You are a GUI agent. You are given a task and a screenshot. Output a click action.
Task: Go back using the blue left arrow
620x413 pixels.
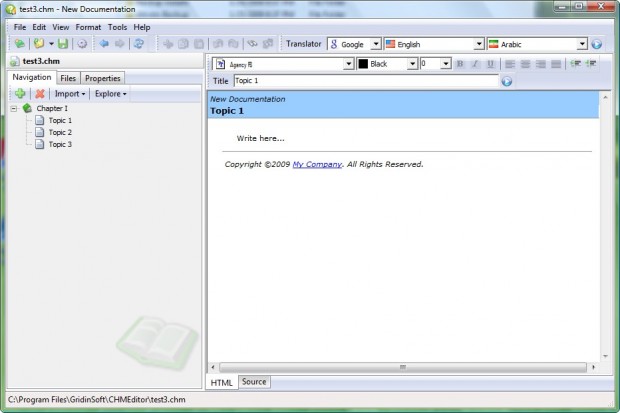pyautogui.click(x=104, y=44)
